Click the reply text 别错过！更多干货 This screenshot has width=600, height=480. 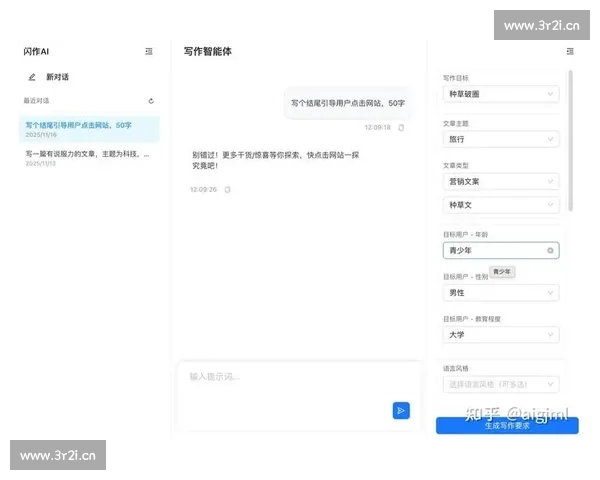[x=276, y=160]
